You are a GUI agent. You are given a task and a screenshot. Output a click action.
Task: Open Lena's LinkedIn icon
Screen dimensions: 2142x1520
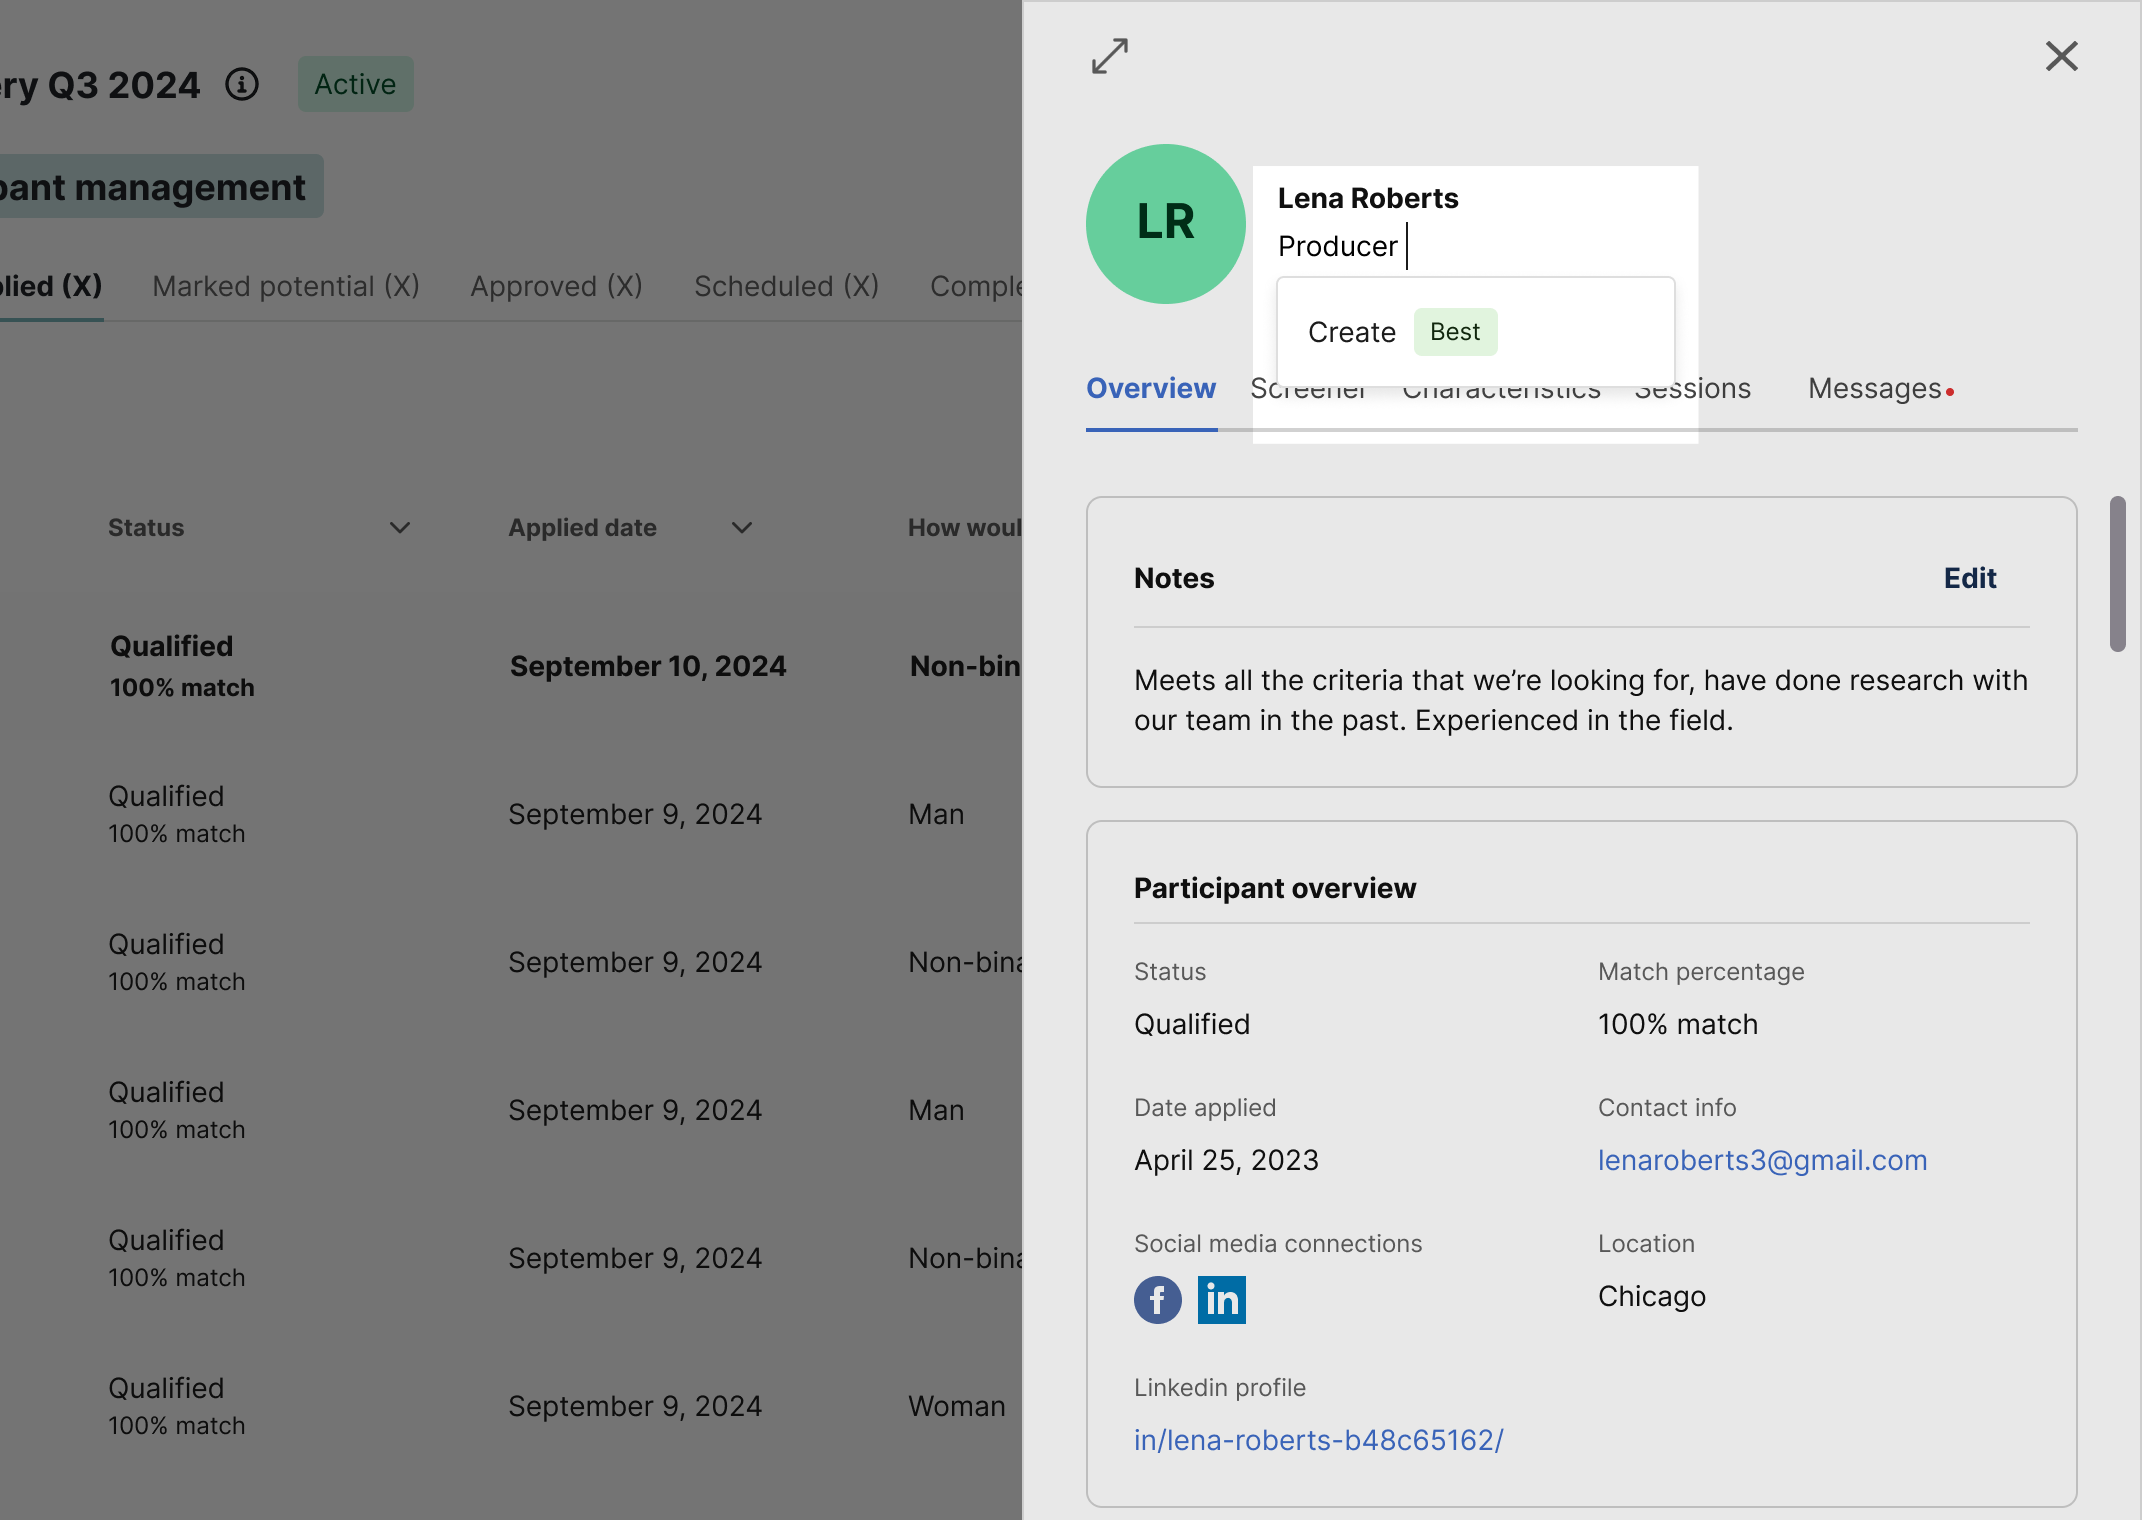pyautogui.click(x=1222, y=1300)
